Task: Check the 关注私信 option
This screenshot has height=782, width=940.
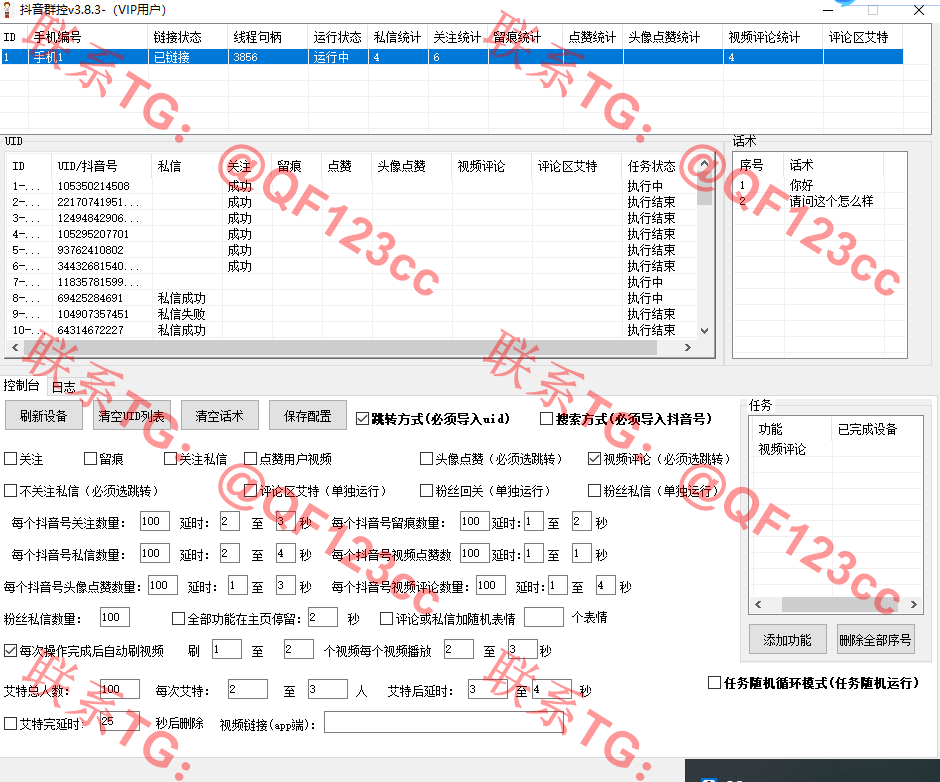Action: click(x=170, y=459)
